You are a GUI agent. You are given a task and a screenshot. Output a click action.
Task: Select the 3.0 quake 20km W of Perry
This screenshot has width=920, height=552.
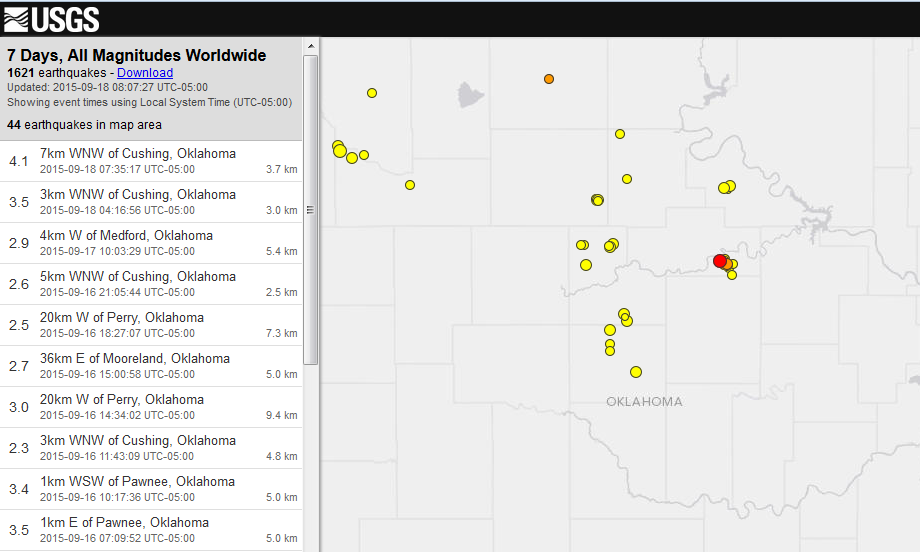pos(151,408)
